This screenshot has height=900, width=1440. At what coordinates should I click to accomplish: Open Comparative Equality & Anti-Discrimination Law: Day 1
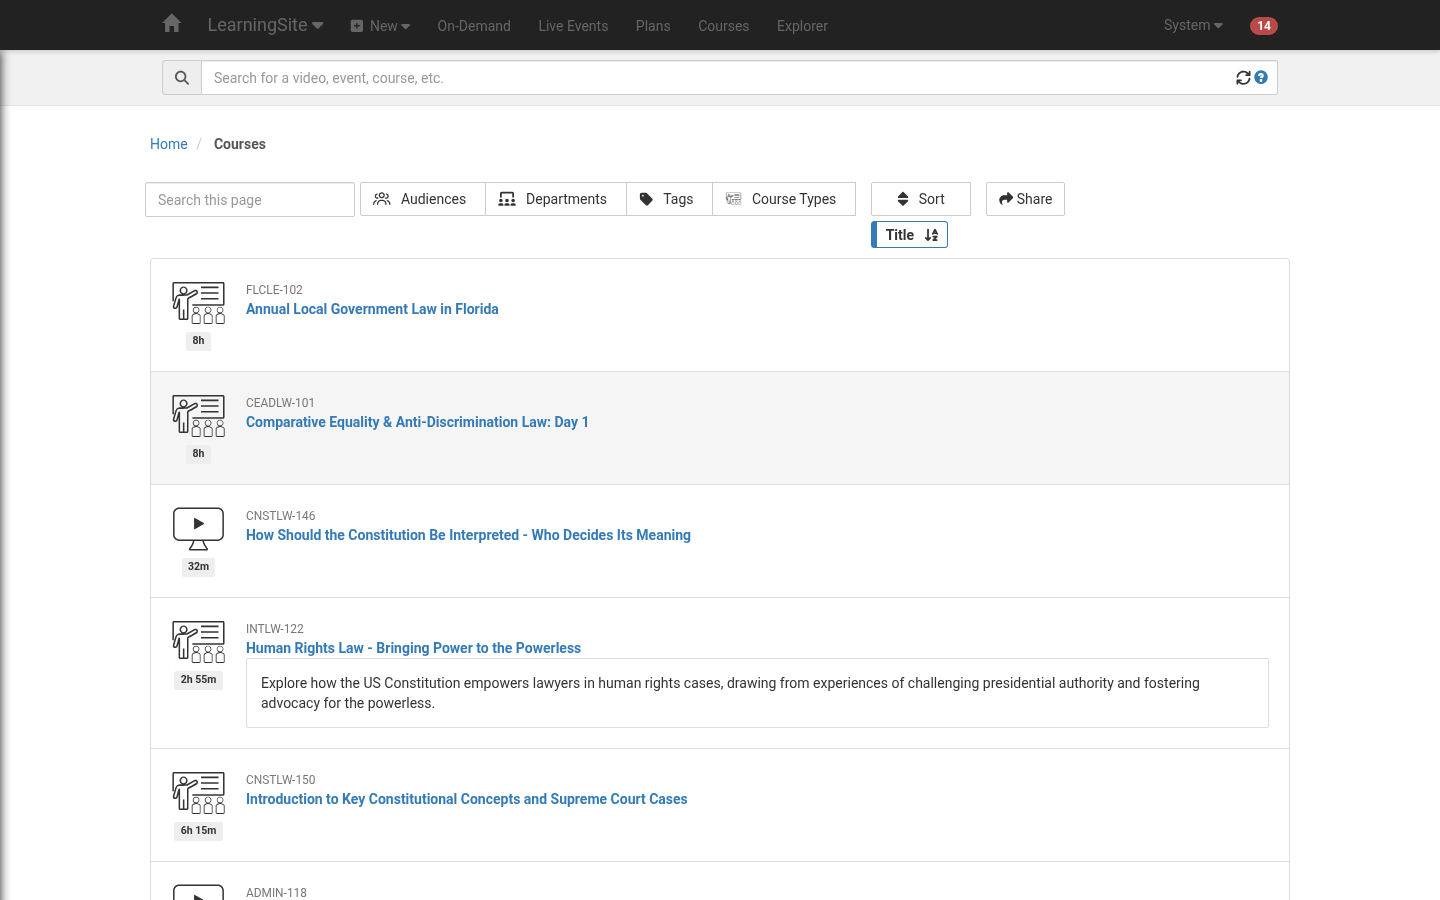(x=417, y=422)
